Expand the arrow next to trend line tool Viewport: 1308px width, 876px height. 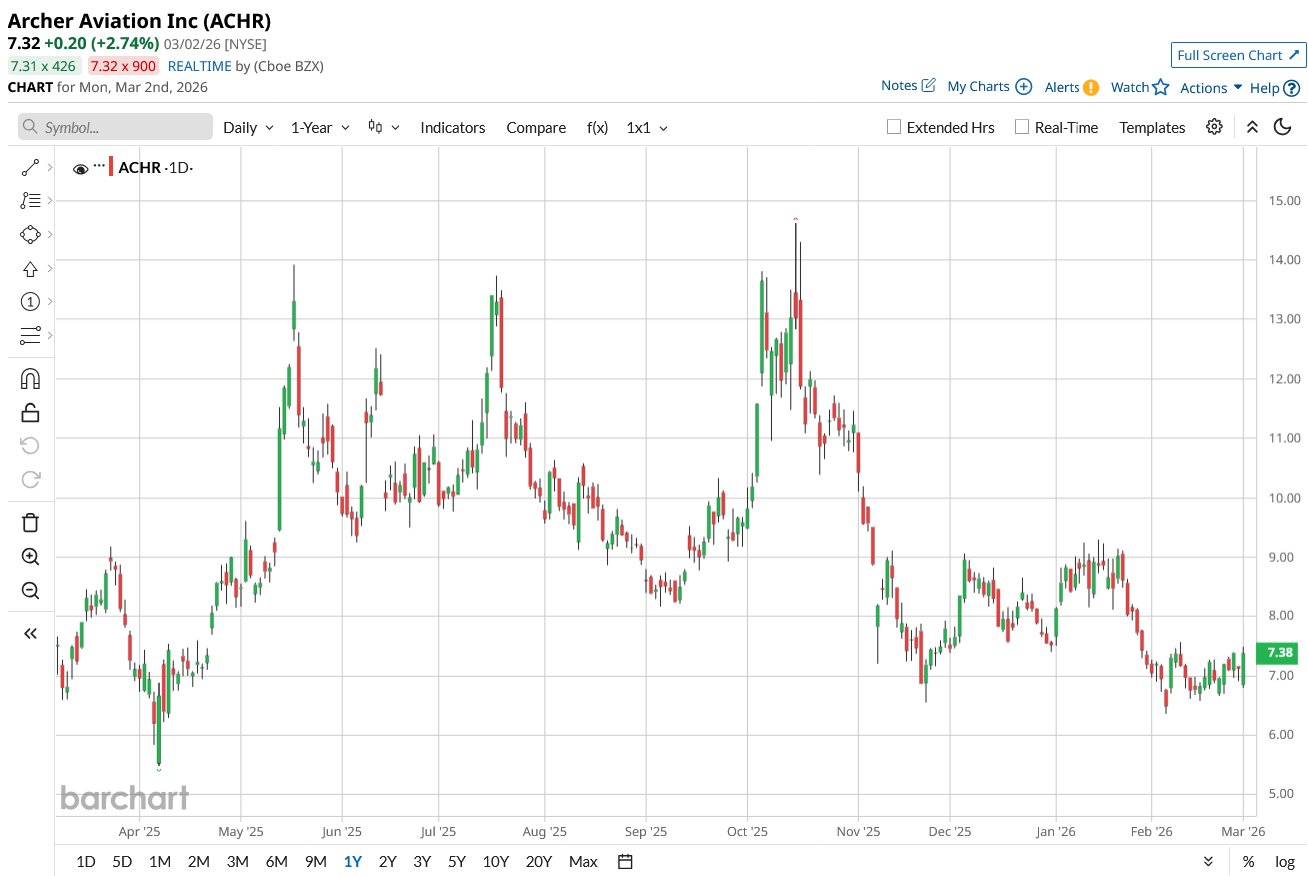[49, 167]
